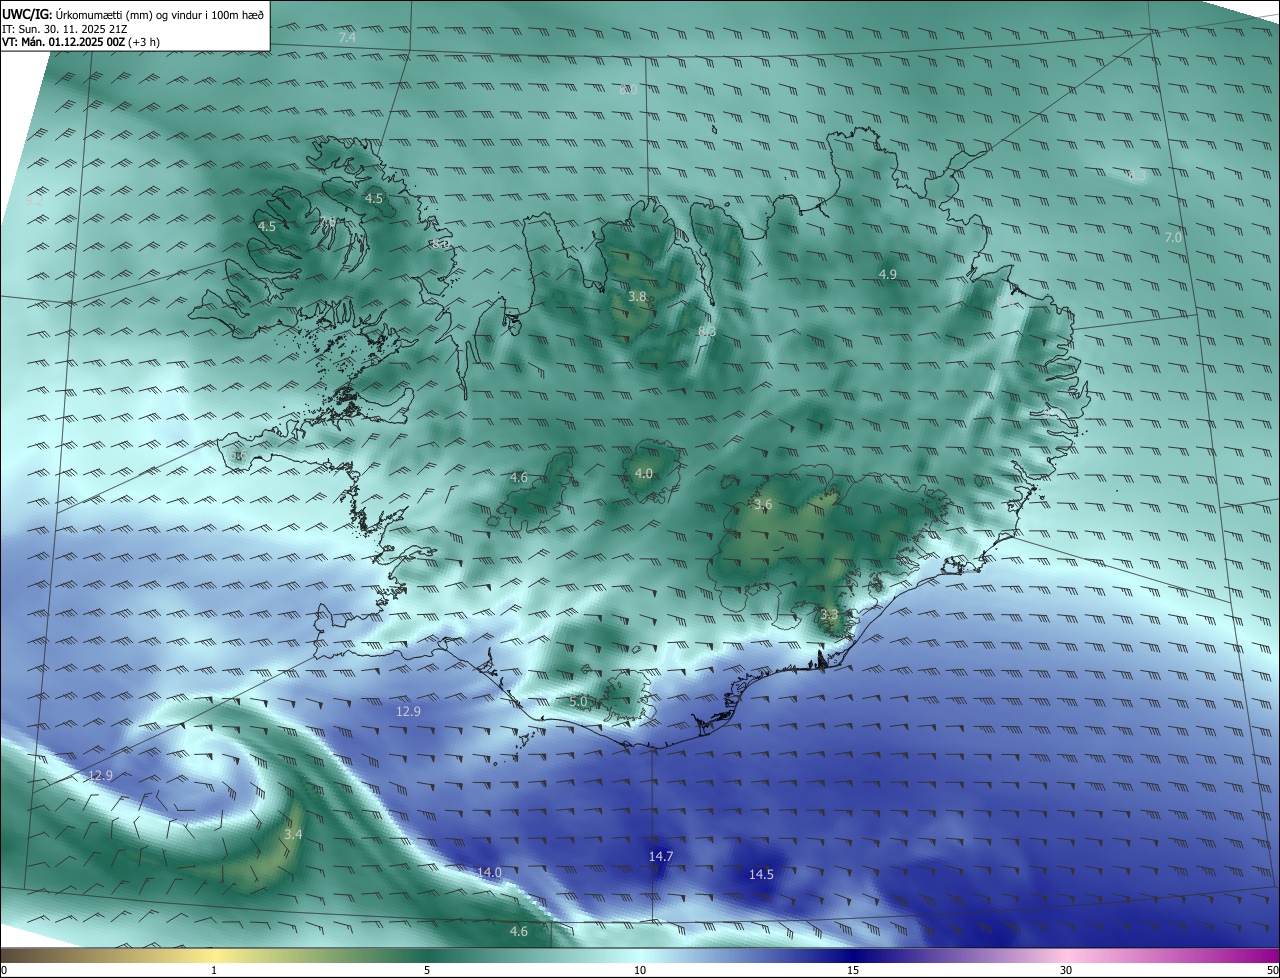Click the 1 label on the color scale
The image size is (1280, 978).
click(214, 970)
